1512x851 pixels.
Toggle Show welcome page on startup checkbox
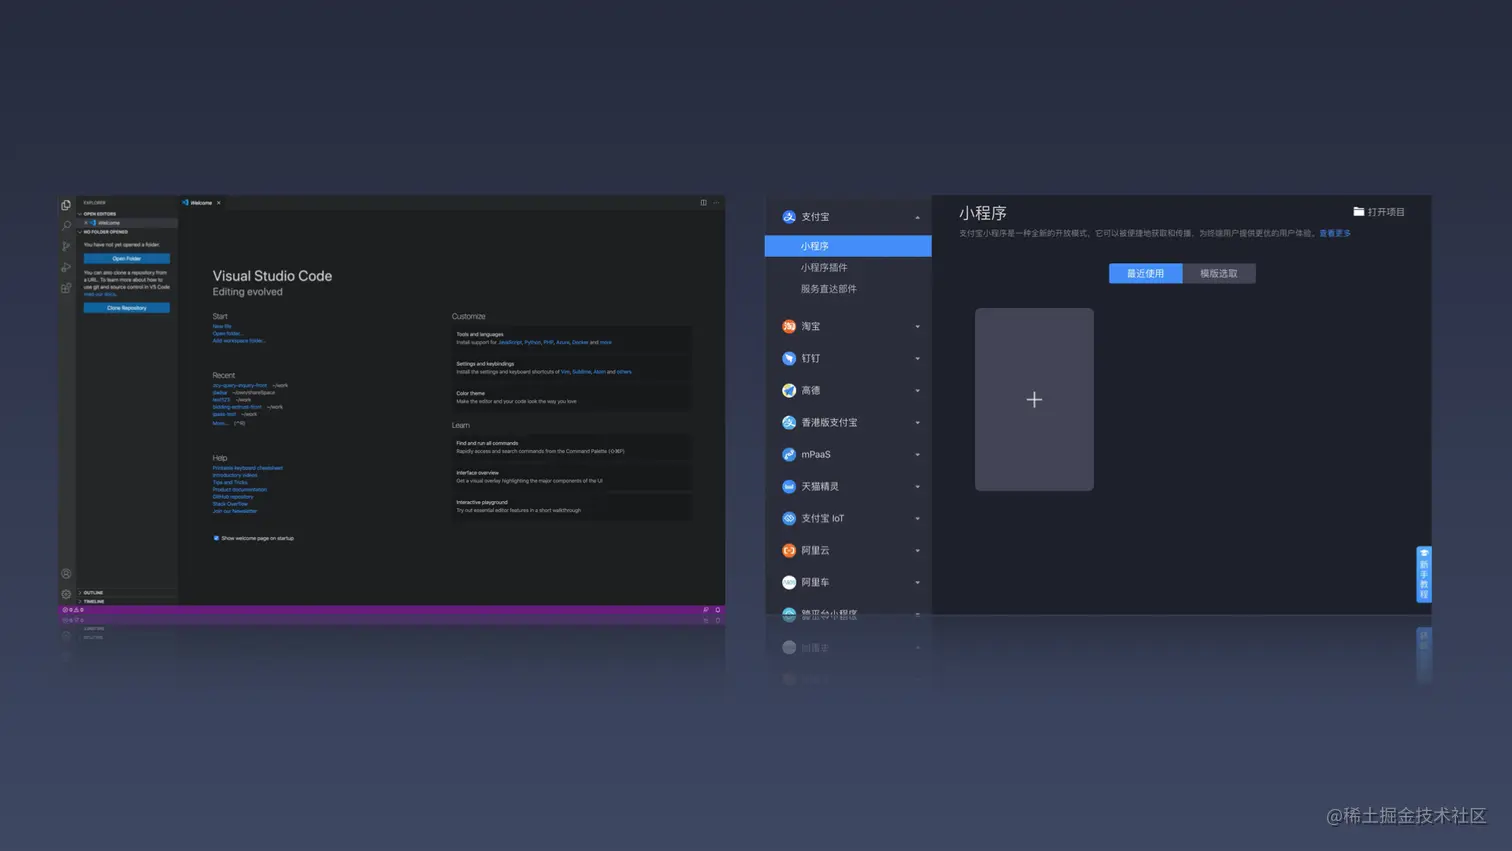[x=216, y=538]
